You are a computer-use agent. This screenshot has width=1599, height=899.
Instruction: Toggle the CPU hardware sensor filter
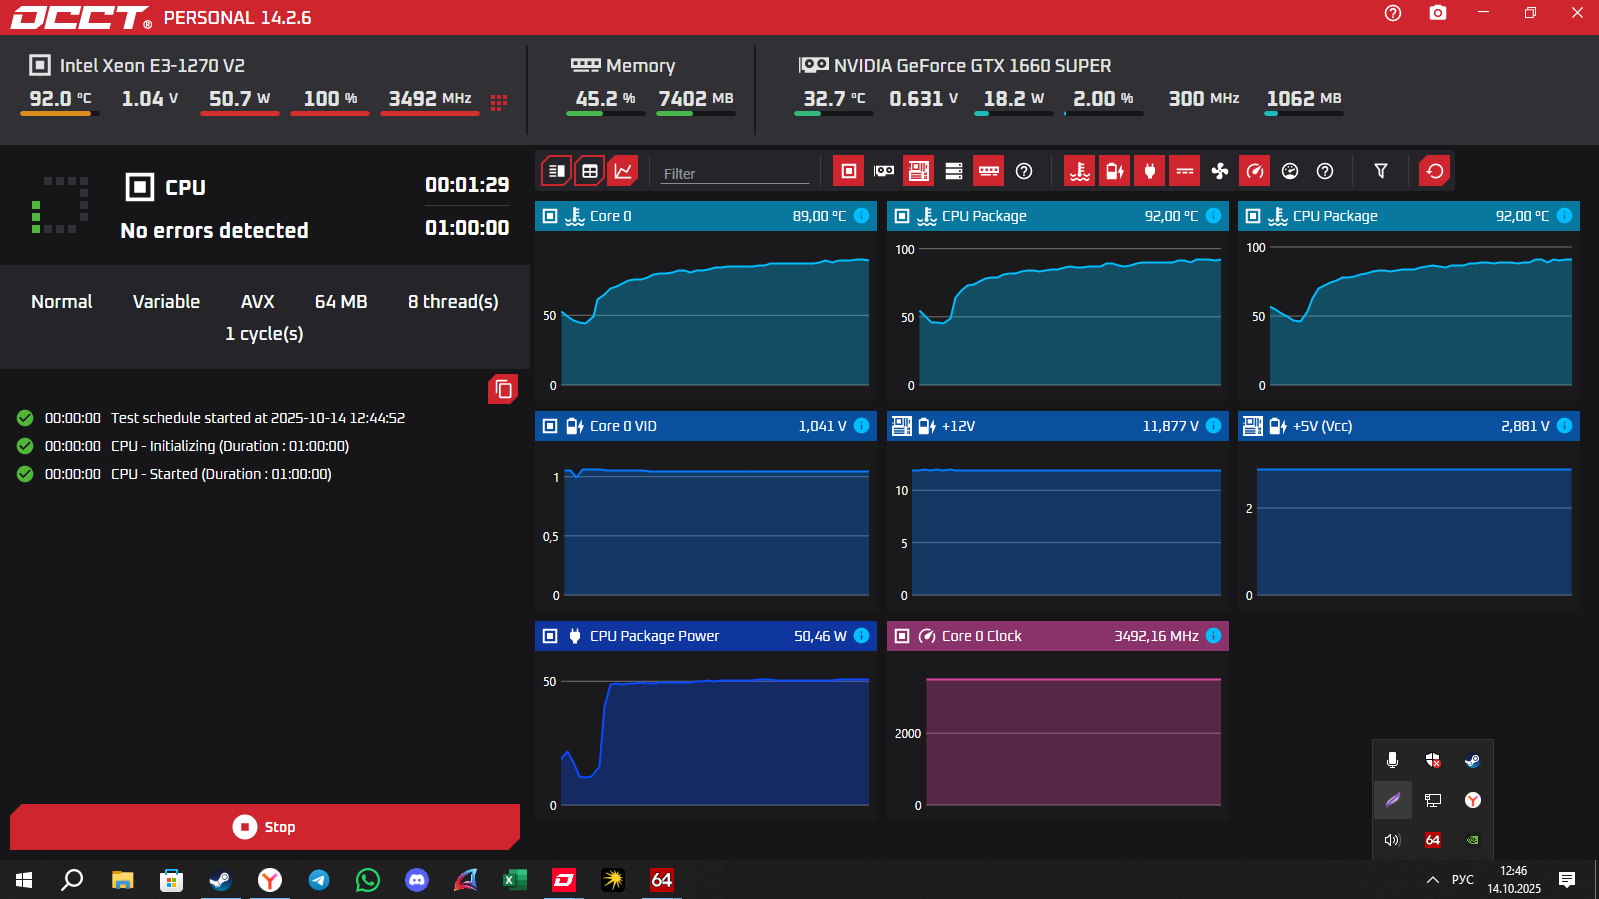tap(848, 171)
